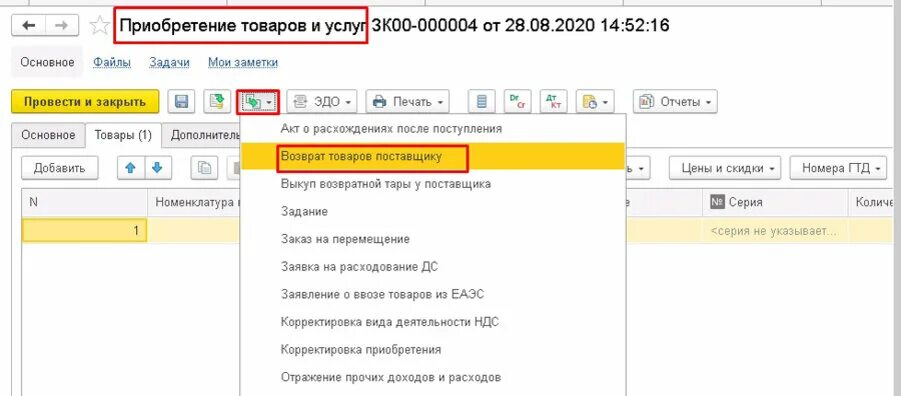Click the Номенклатура column header
The image size is (901, 396).
(195, 202)
